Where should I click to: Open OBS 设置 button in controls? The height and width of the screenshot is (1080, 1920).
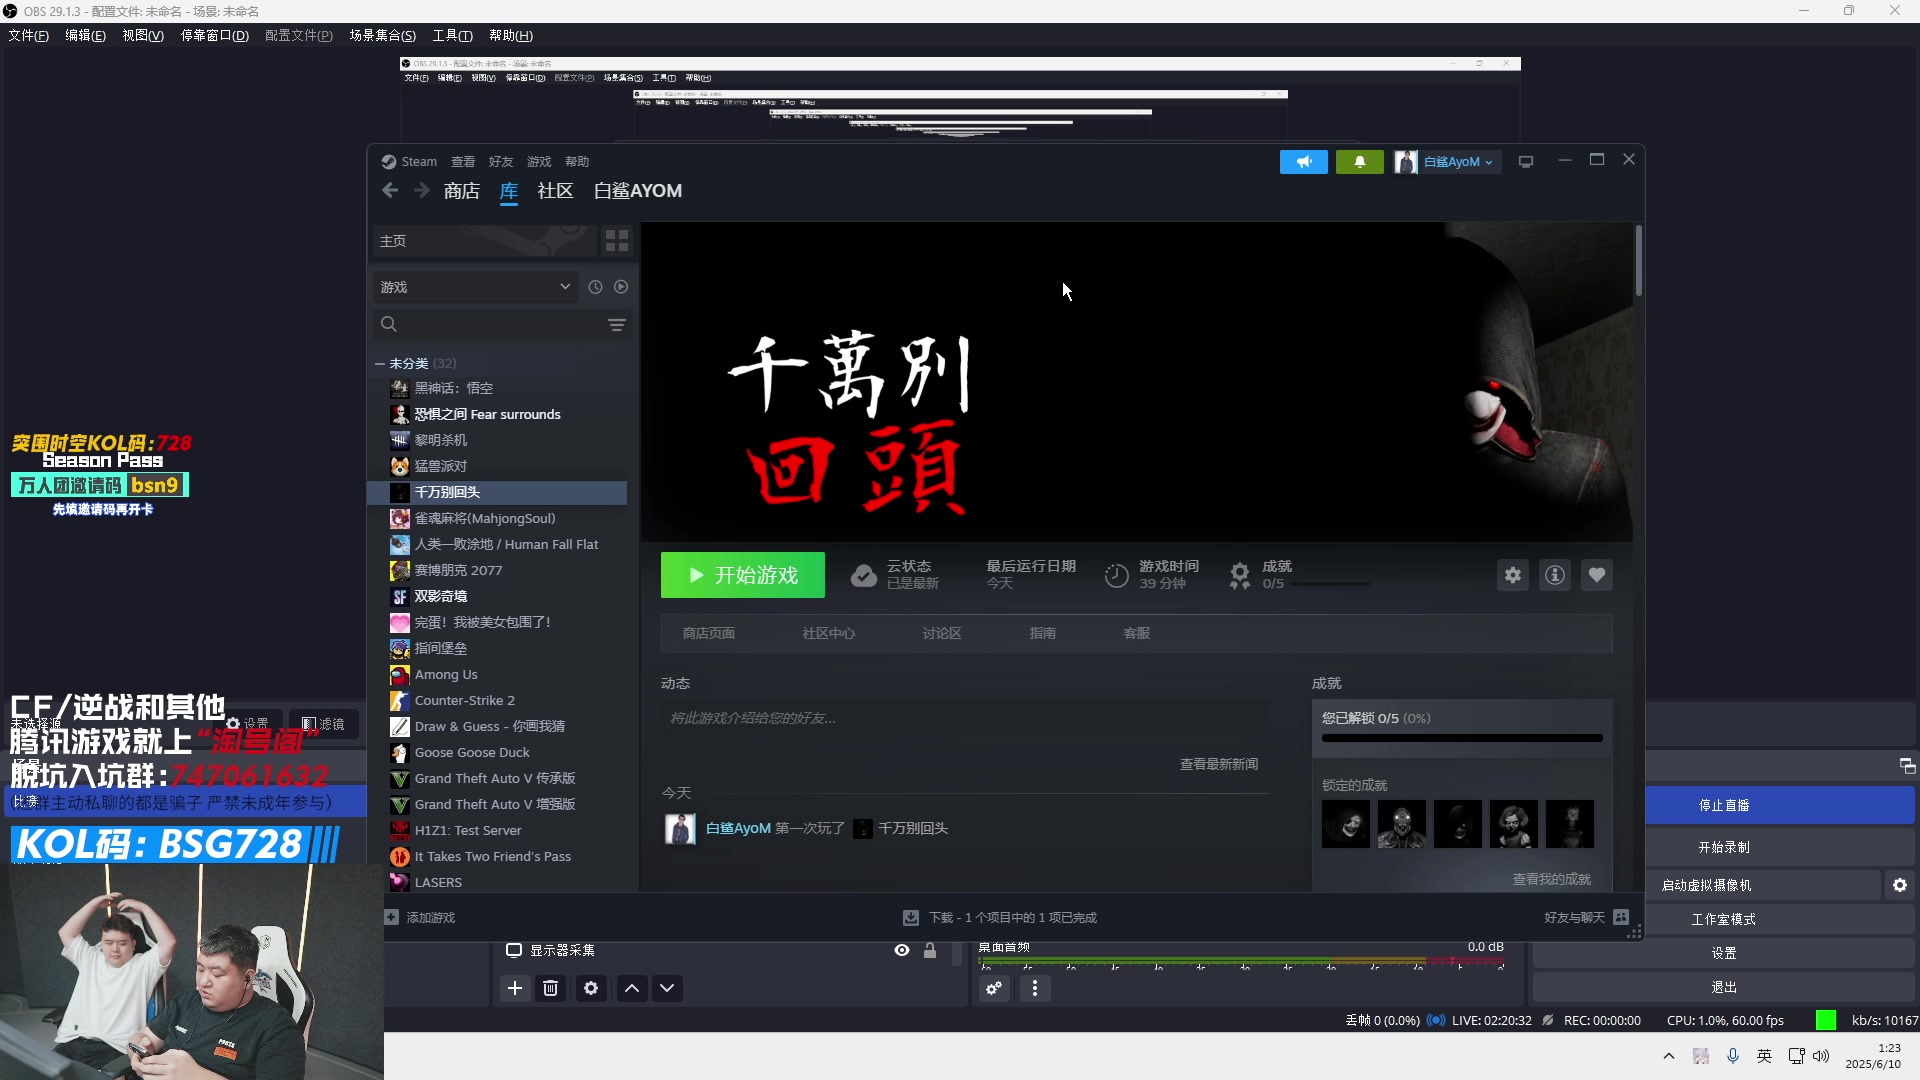tap(1724, 953)
